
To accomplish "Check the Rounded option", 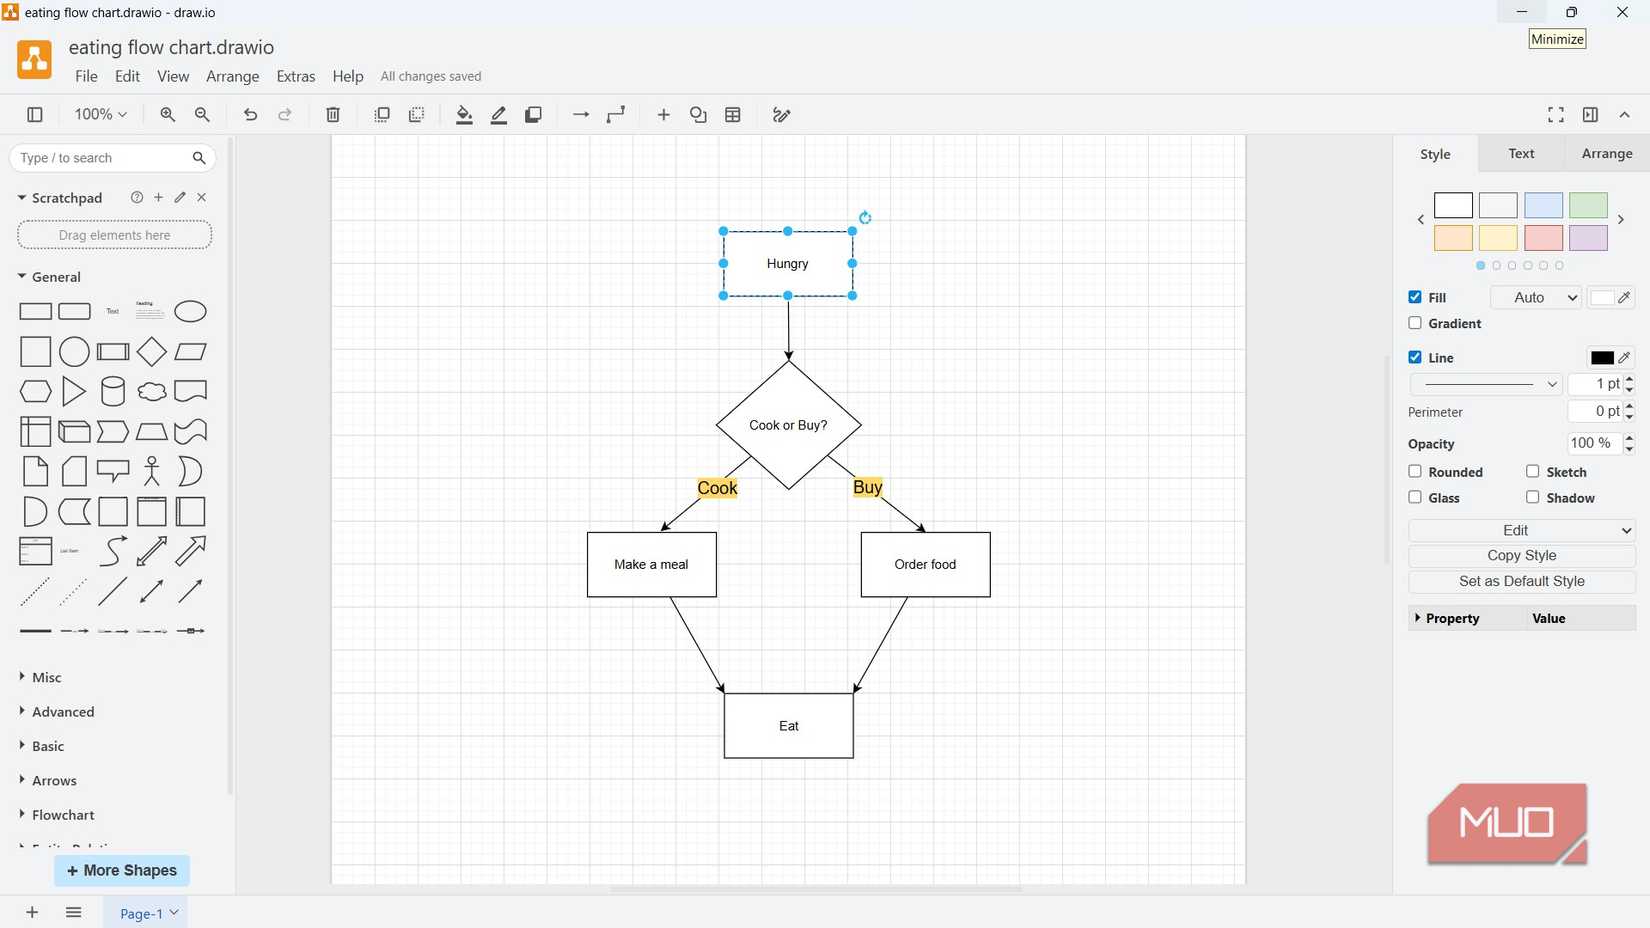I will pos(1415,471).
